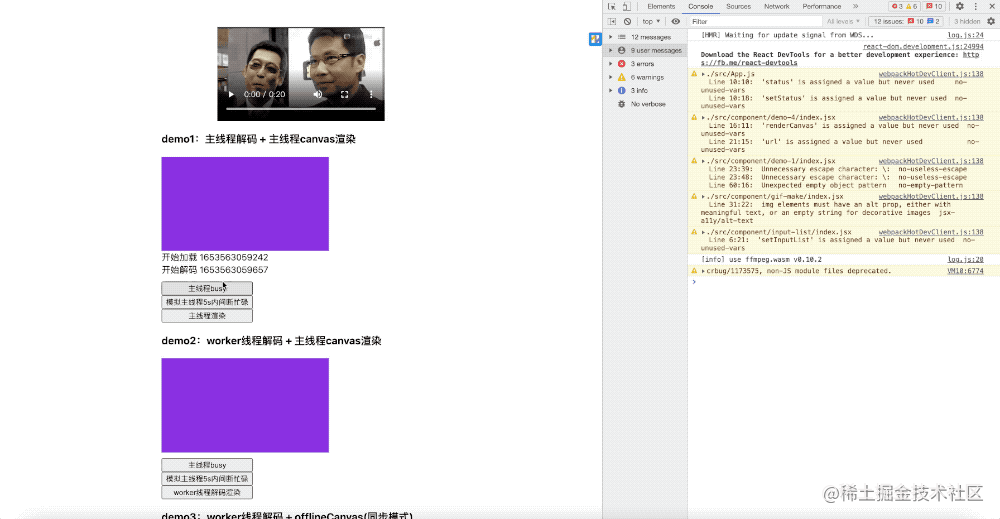
Task: Click the demo2 '主线程busy' button
Action: point(207,465)
